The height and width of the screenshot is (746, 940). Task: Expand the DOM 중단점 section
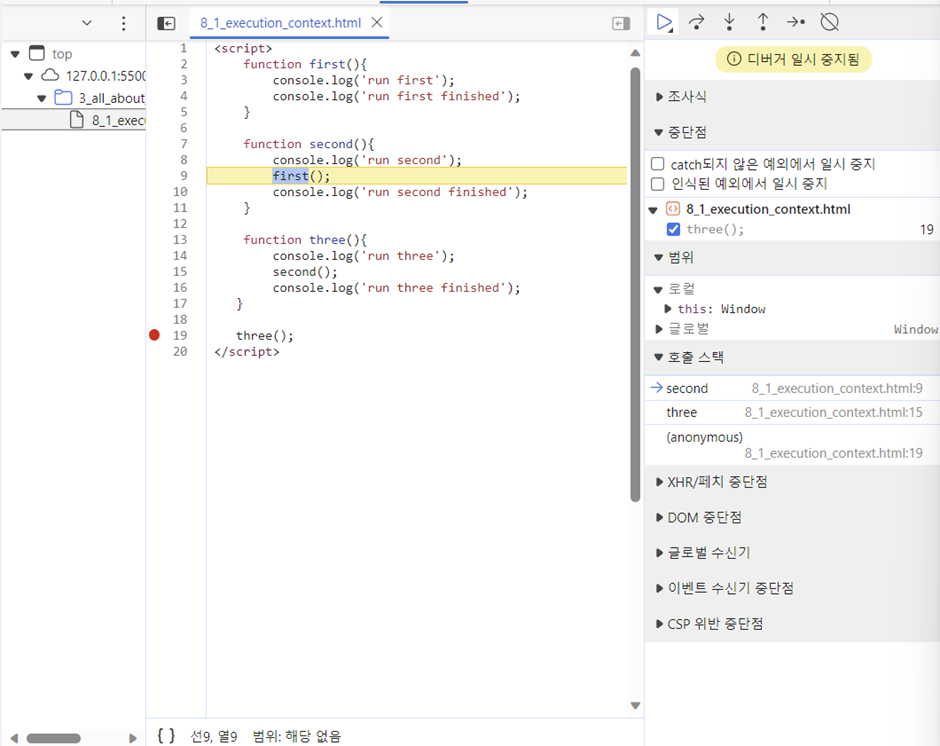(659, 517)
